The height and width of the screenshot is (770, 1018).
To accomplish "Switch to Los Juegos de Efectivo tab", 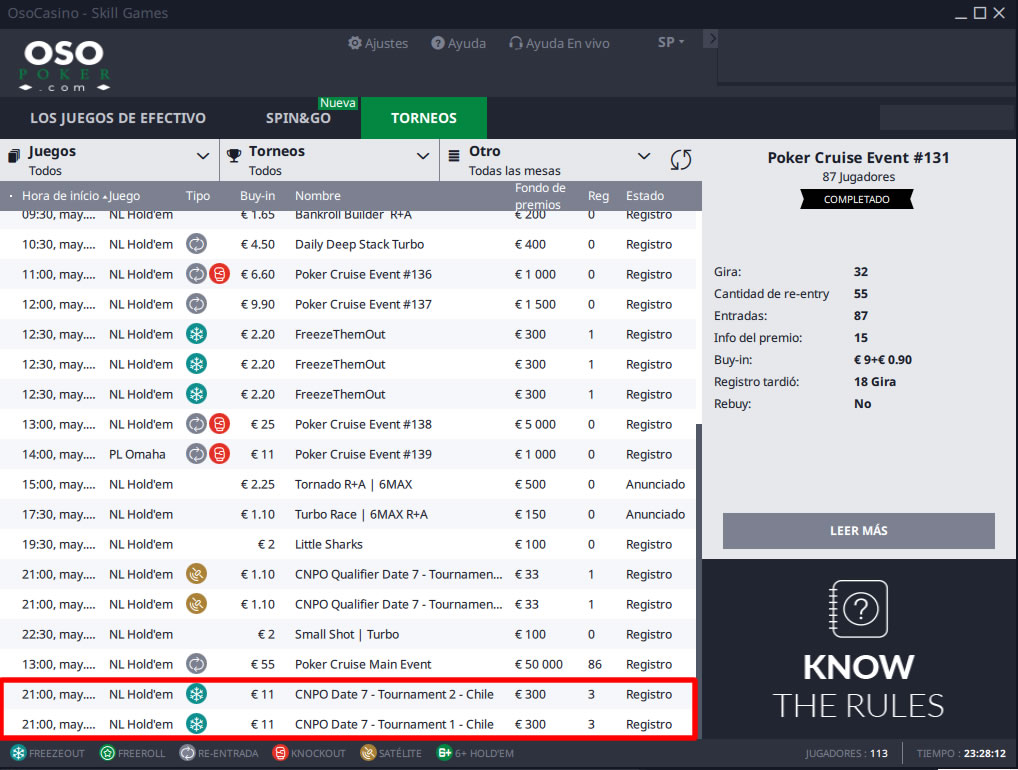I will (x=118, y=118).
